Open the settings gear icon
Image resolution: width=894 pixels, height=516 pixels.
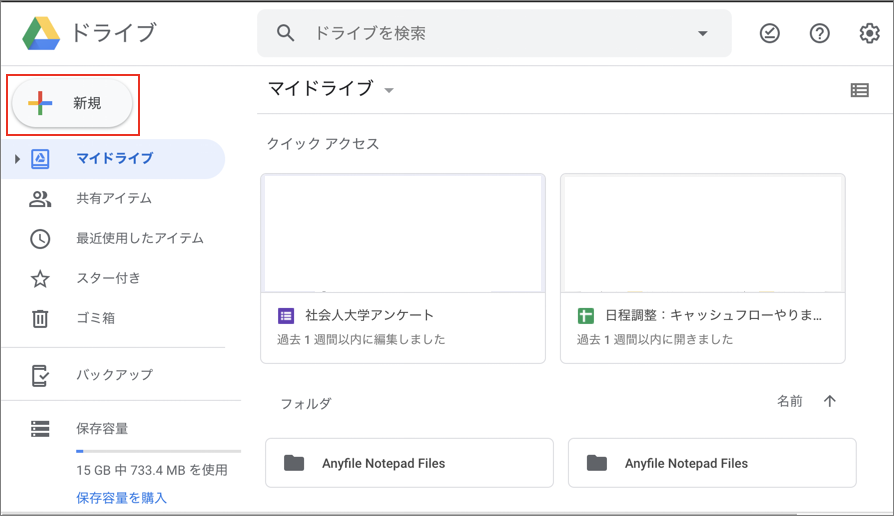pos(869,33)
